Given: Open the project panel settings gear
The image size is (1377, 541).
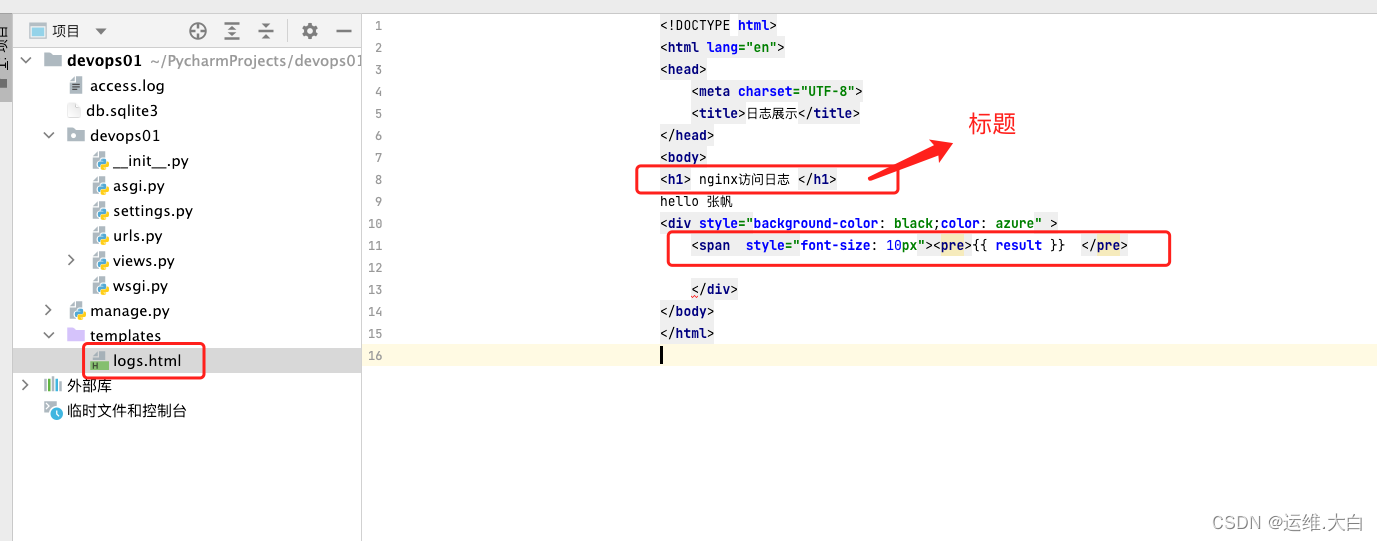Looking at the screenshot, I should [x=310, y=31].
